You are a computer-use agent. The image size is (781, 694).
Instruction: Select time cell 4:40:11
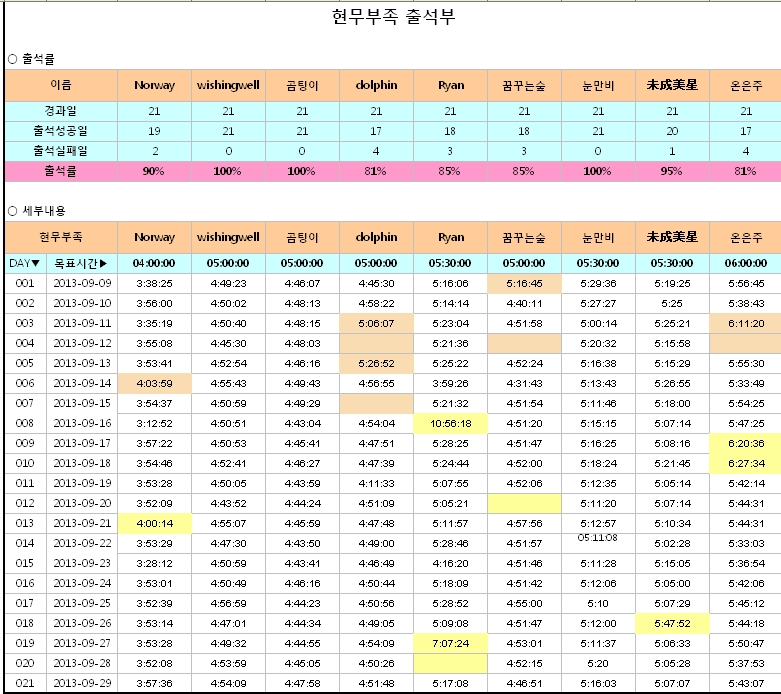524,303
